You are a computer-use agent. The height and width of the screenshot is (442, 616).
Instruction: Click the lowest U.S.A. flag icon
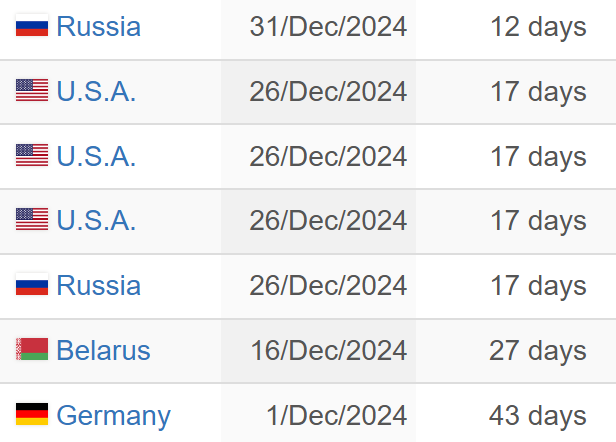click(x=32, y=221)
